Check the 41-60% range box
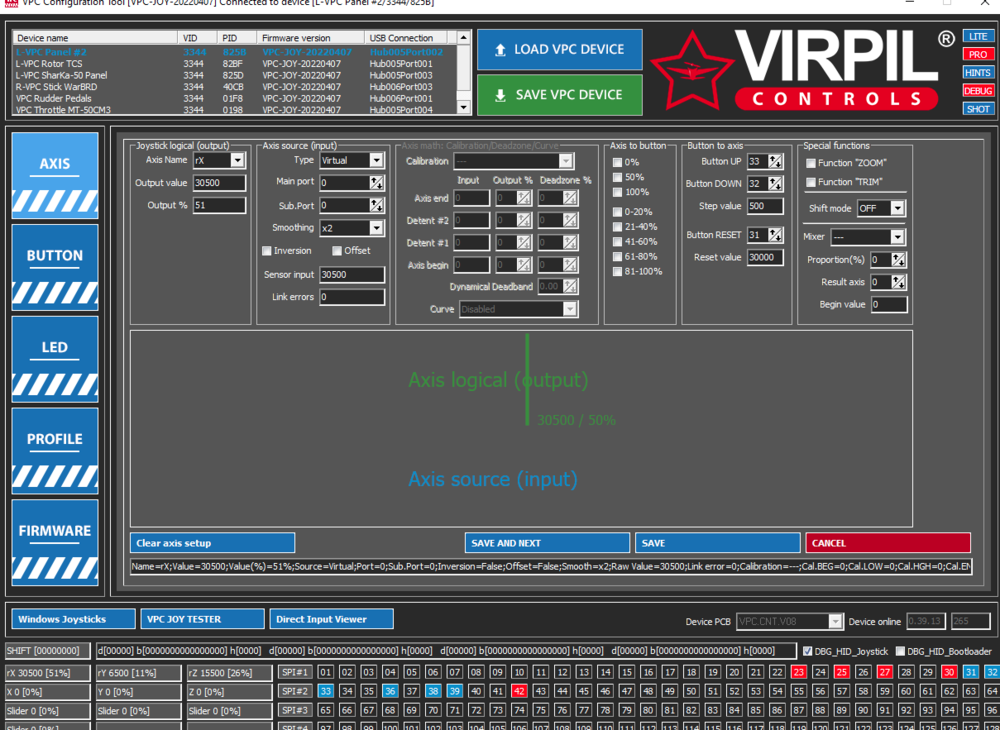Viewport: 1000px width, 730px height. coord(617,242)
